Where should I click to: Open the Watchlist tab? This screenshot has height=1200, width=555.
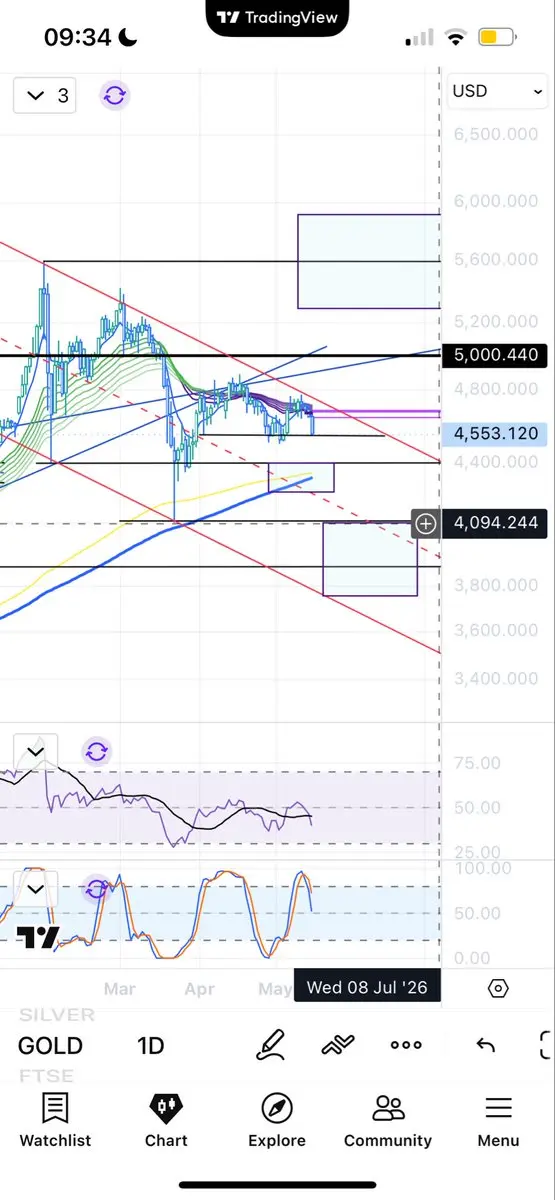(55, 1120)
